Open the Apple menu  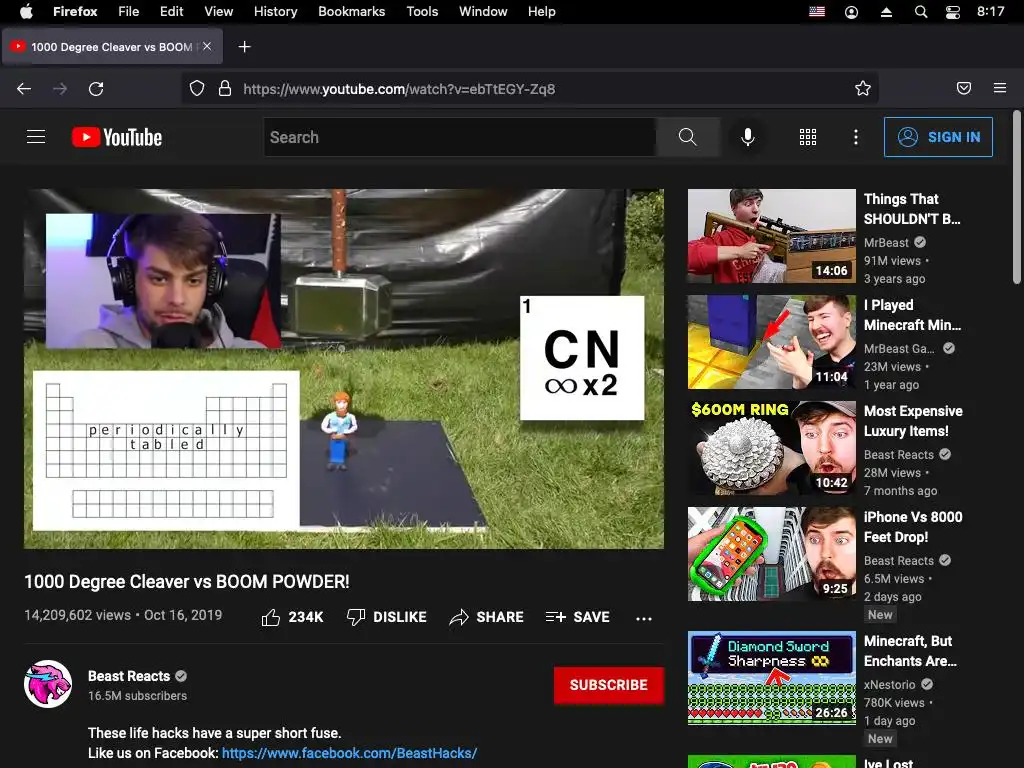point(26,12)
